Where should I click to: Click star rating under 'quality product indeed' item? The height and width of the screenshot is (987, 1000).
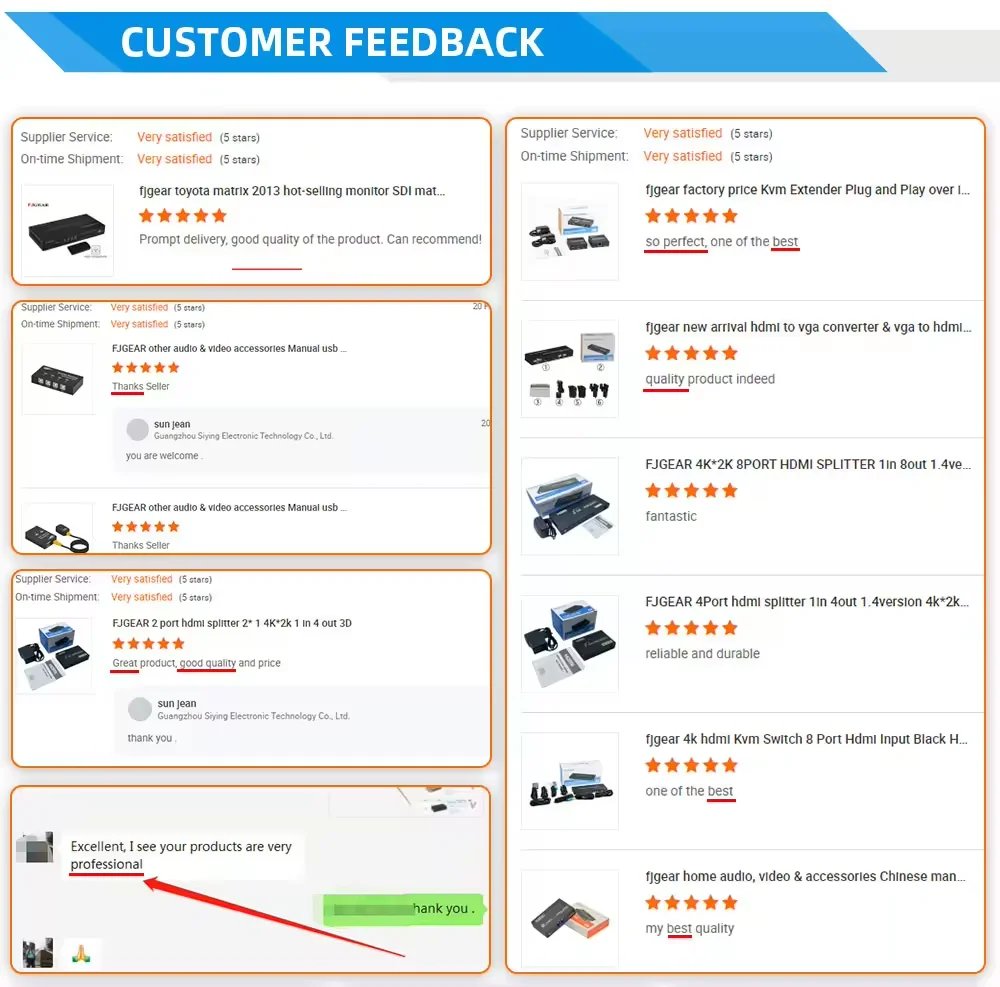coord(691,353)
